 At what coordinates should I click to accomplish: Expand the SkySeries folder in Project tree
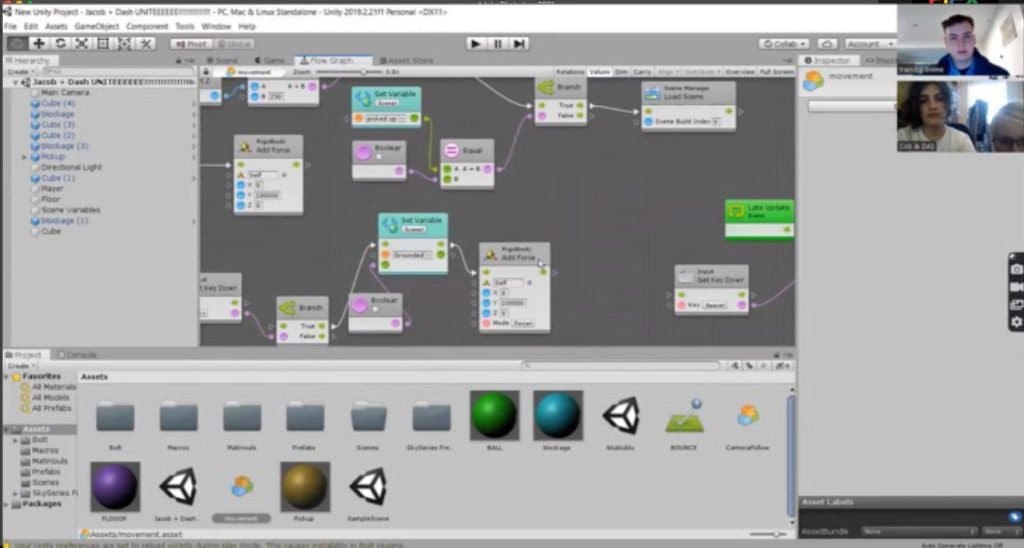(x=16, y=493)
